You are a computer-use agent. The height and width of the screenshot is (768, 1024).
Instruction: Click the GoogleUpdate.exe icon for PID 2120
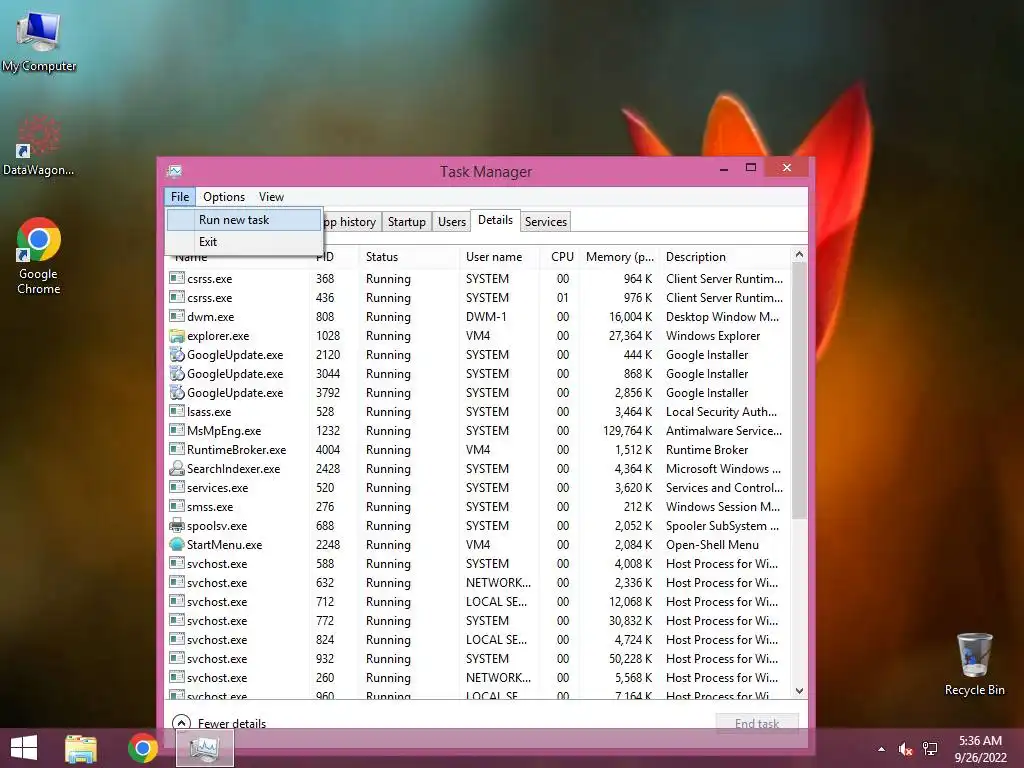[x=176, y=355]
